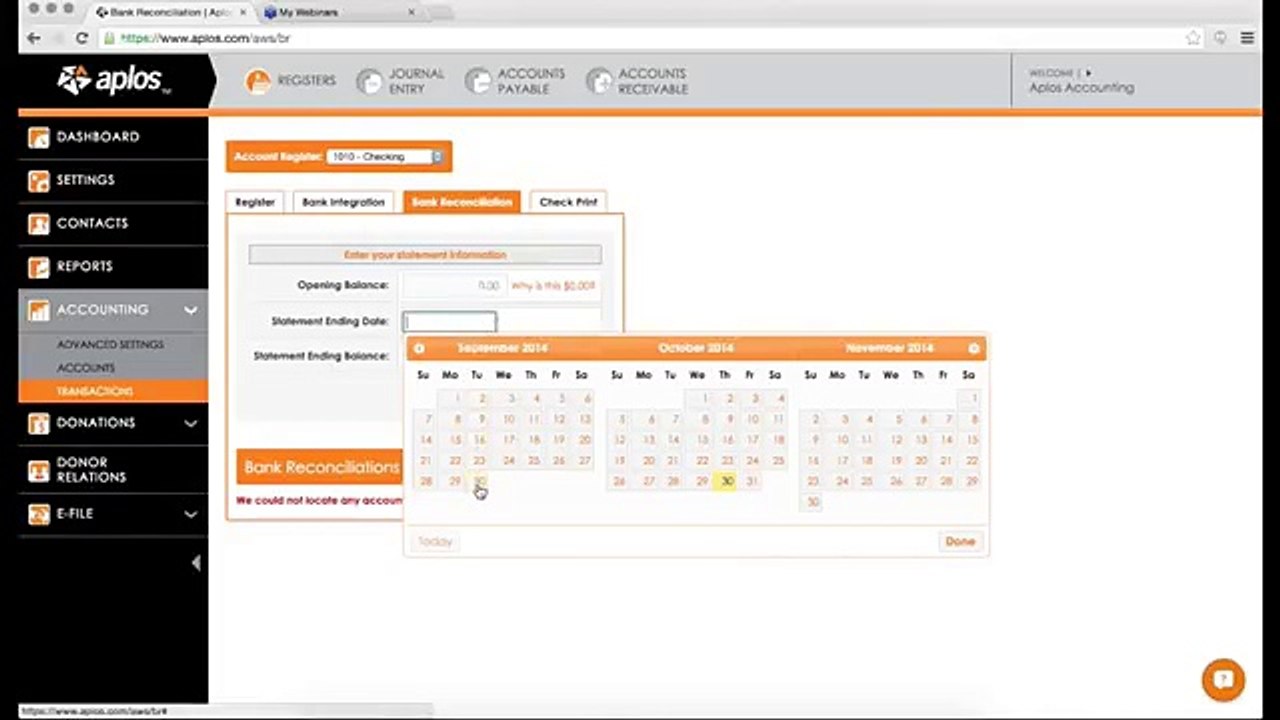Click the browser back arrow
Viewport: 1280px width, 720px height.
click(x=34, y=38)
